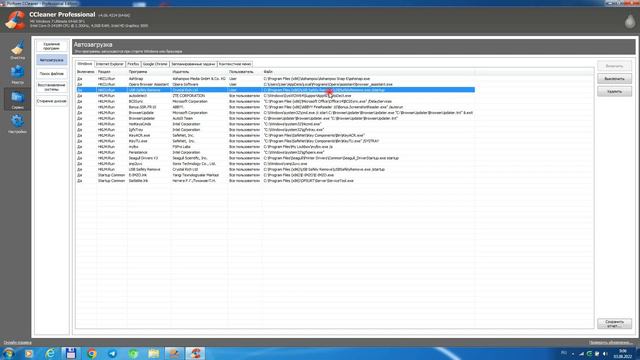Image resolution: width=640 pixels, height=360 pixels.
Task: Click the AutoIt Team publisher cell
Action: pyautogui.click(x=182, y=118)
